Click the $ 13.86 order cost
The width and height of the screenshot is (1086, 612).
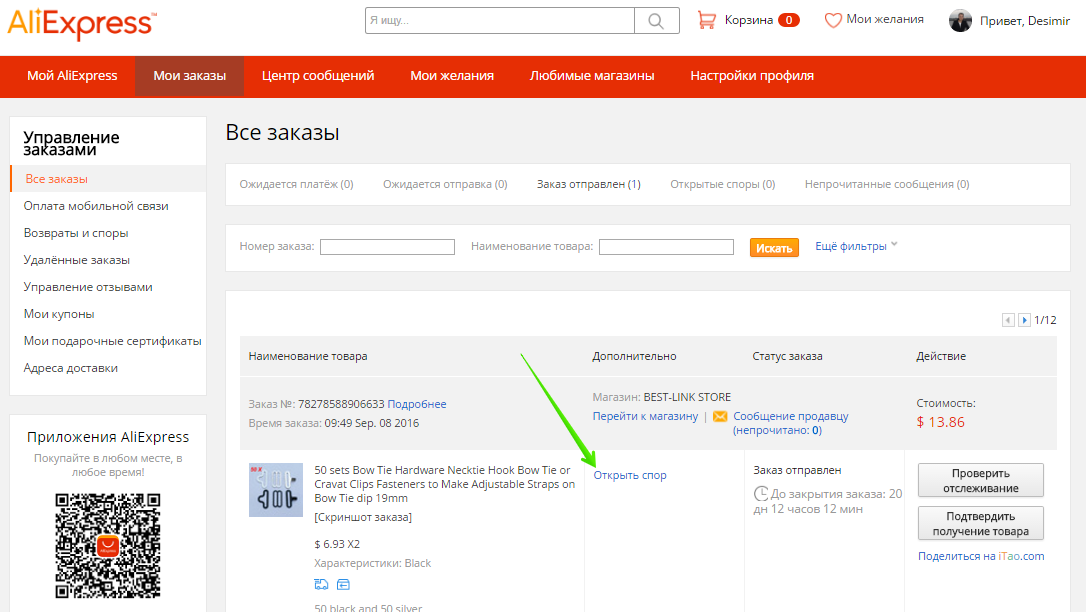click(941, 422)
